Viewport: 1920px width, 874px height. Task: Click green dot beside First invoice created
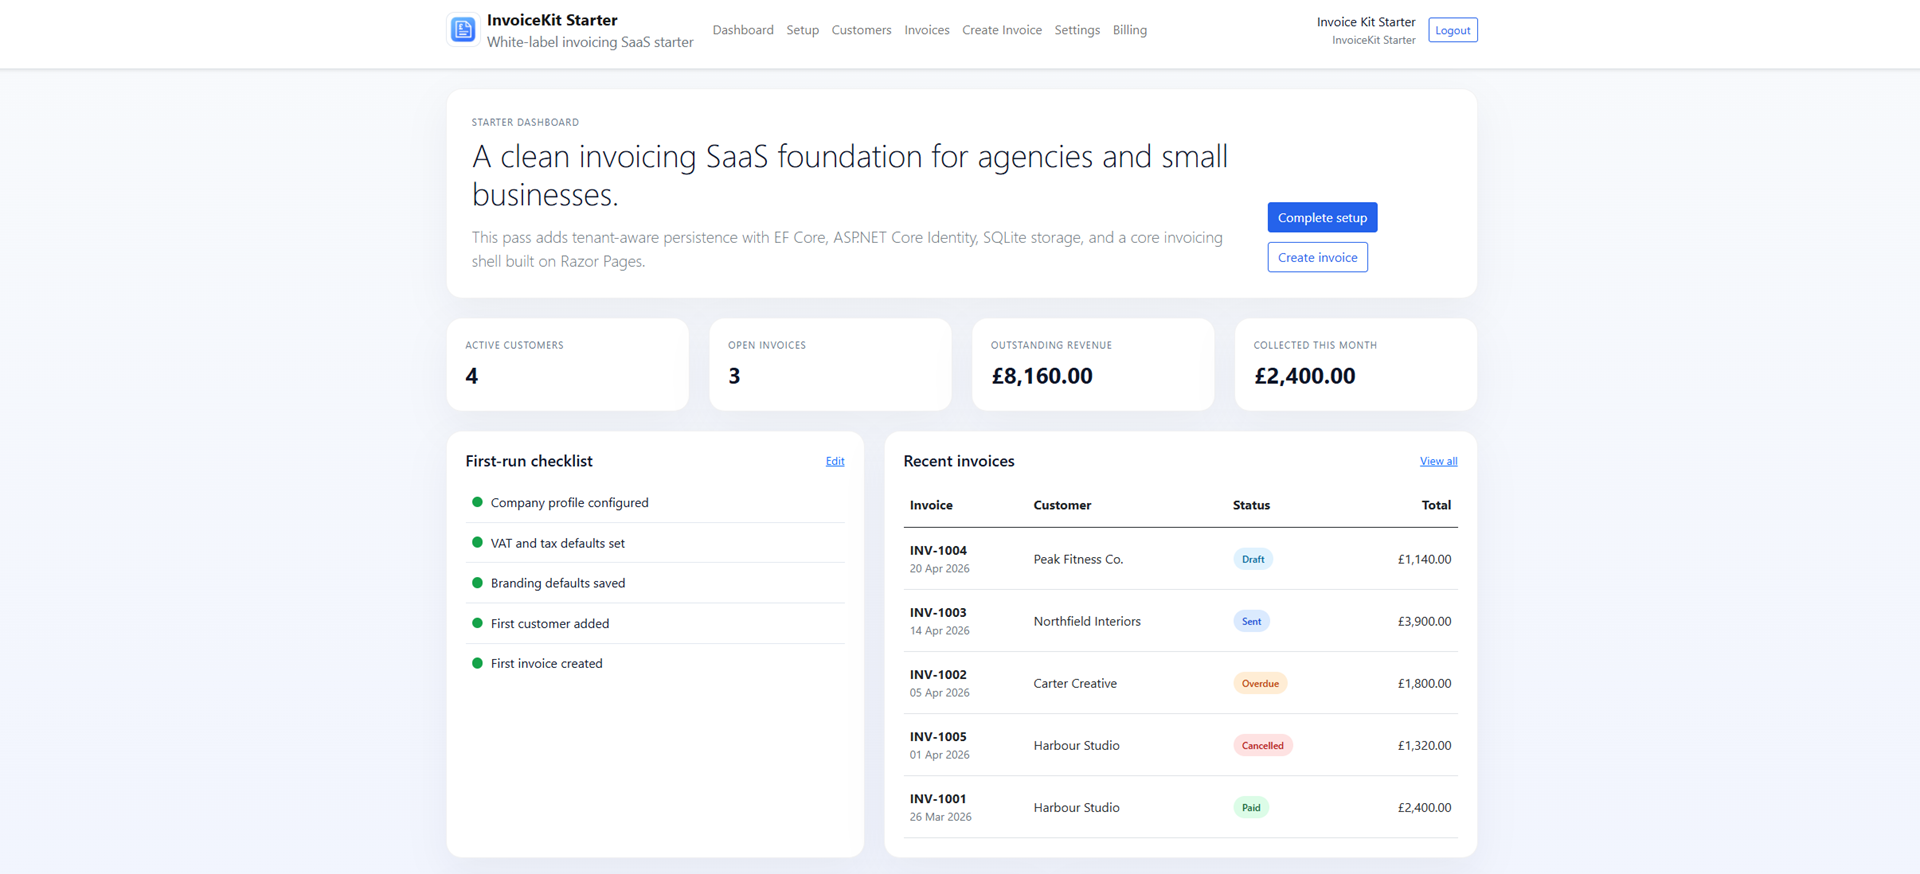(x=477, y=662)
